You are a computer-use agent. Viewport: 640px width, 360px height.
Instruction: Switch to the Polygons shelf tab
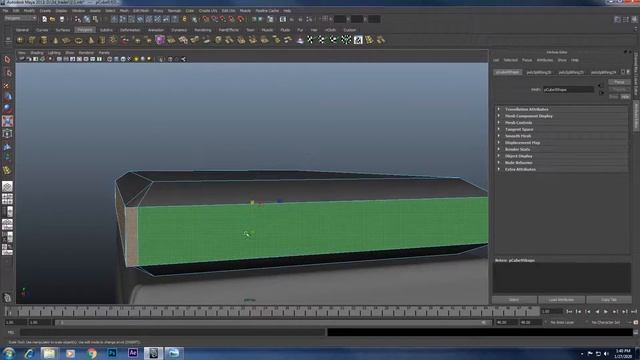coord(84,30)
